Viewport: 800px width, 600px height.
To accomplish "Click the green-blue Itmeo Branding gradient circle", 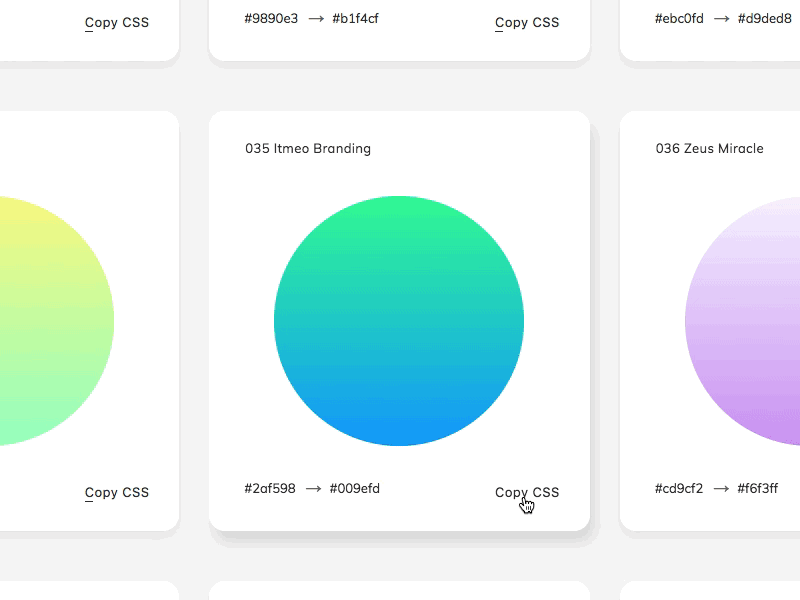I will pos(400,320).
